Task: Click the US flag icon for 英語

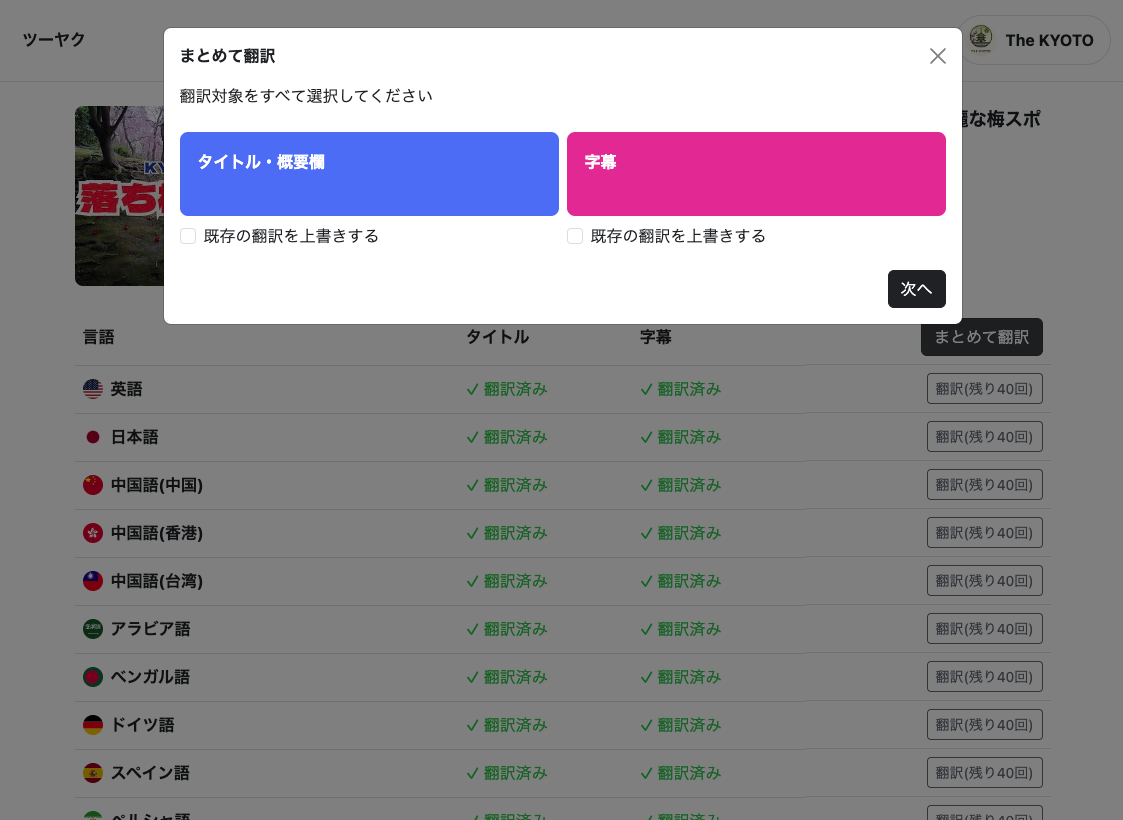Action: coord(93,389)
